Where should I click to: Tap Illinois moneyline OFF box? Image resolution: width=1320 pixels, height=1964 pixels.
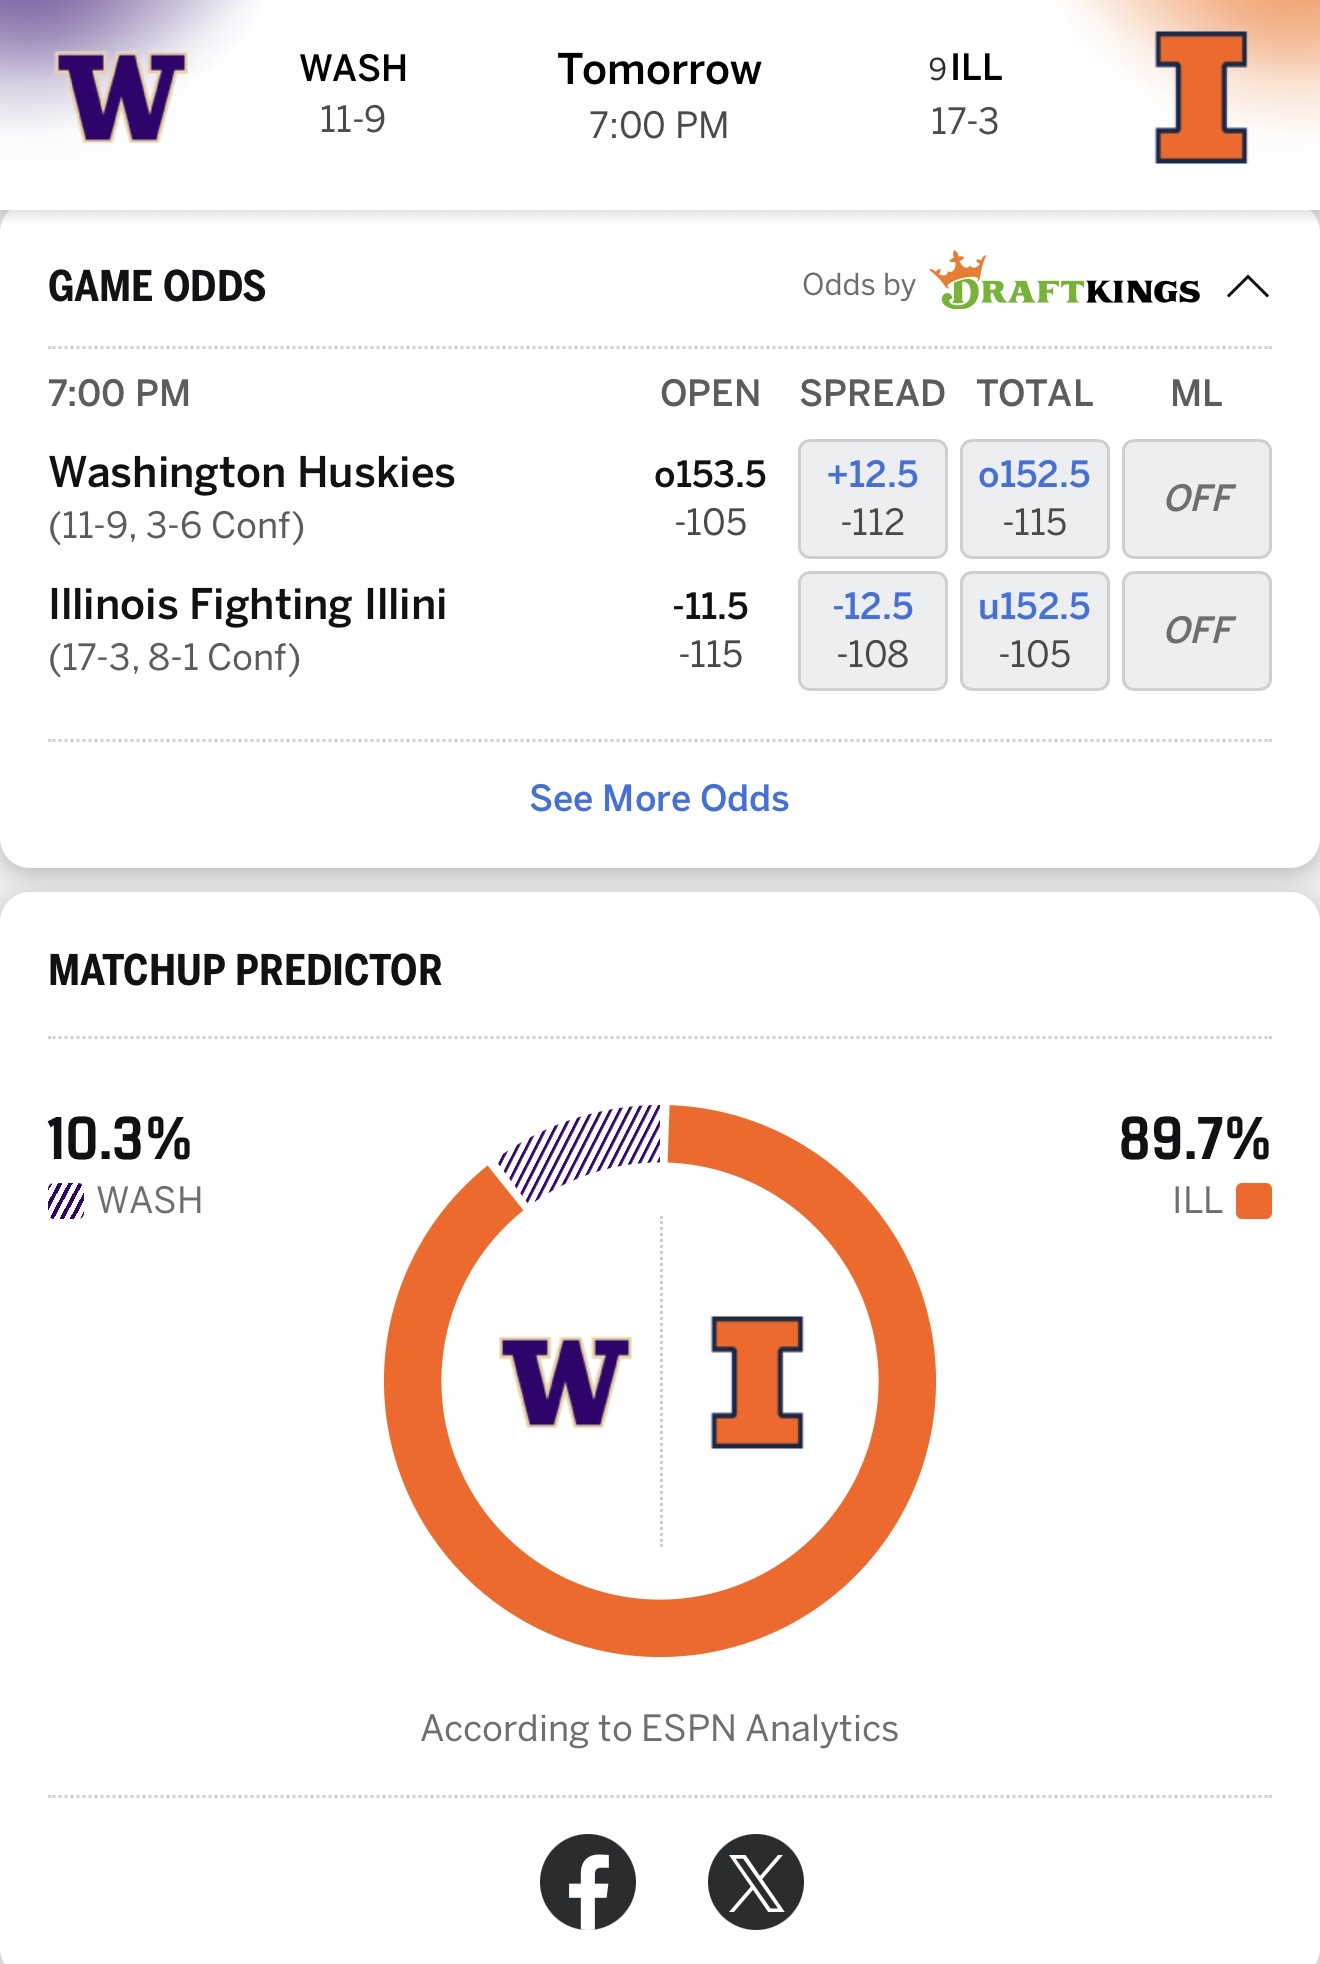tap(1196, 630)
